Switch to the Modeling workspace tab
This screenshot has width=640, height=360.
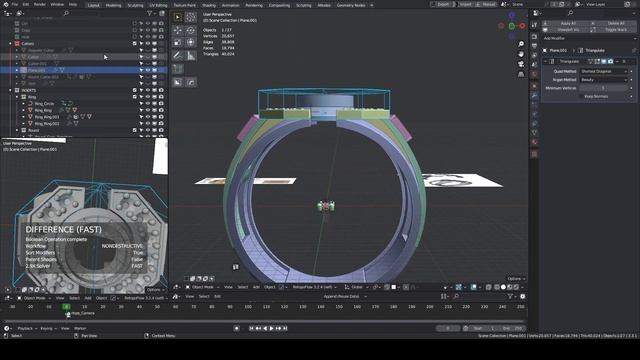coord(113,5)
